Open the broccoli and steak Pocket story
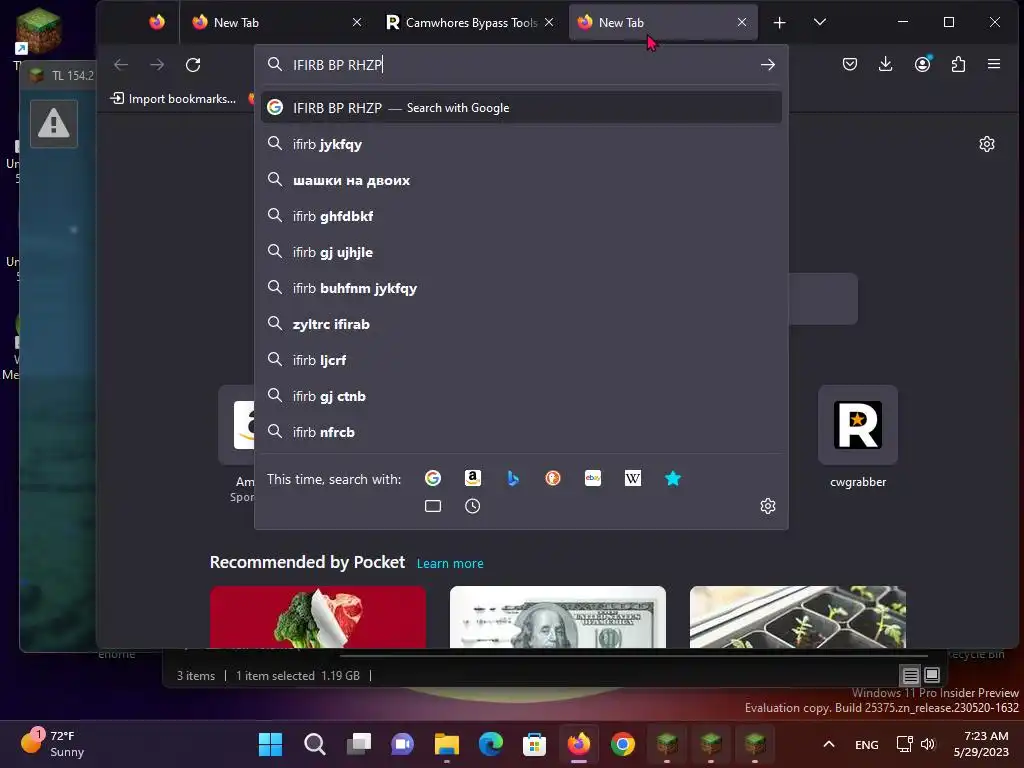The width and height of the screenshot is (1024, 768). [317, 616]
